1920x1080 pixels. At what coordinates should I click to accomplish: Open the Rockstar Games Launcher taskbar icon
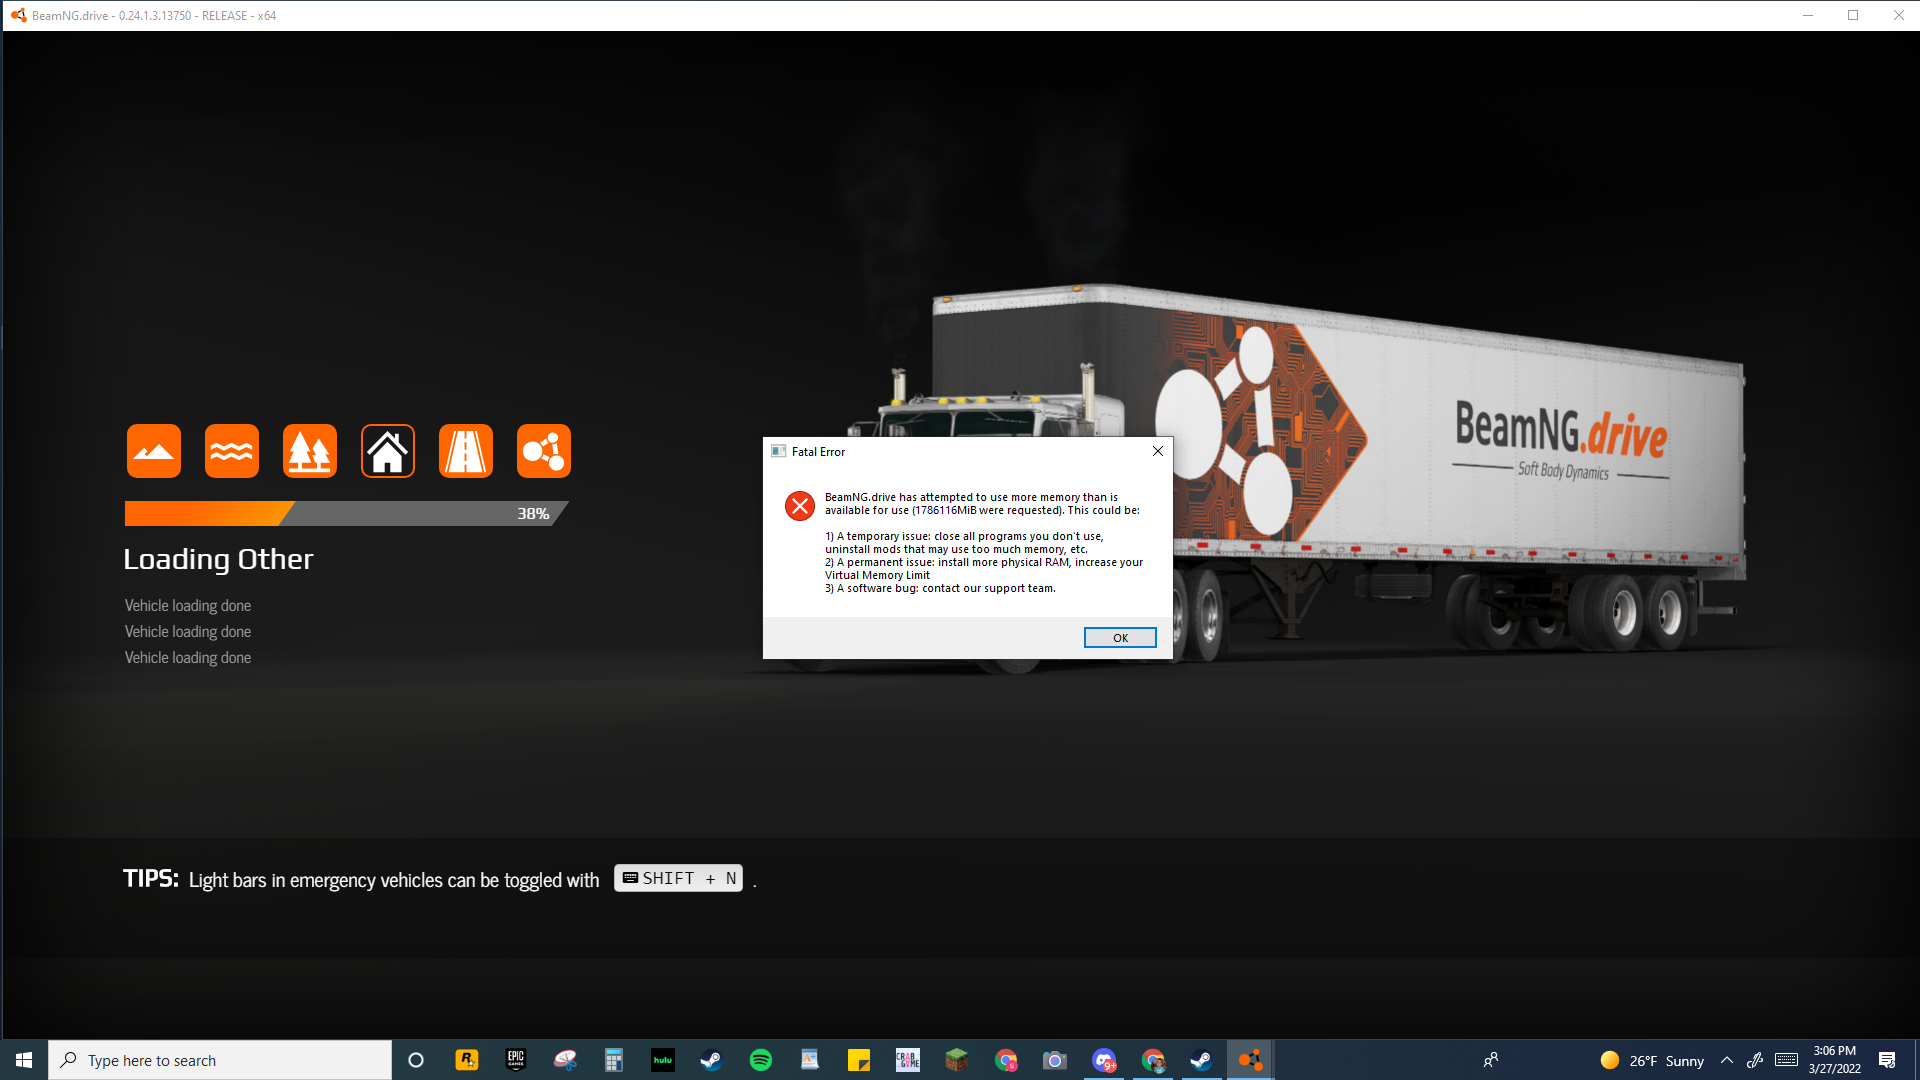467,1060
